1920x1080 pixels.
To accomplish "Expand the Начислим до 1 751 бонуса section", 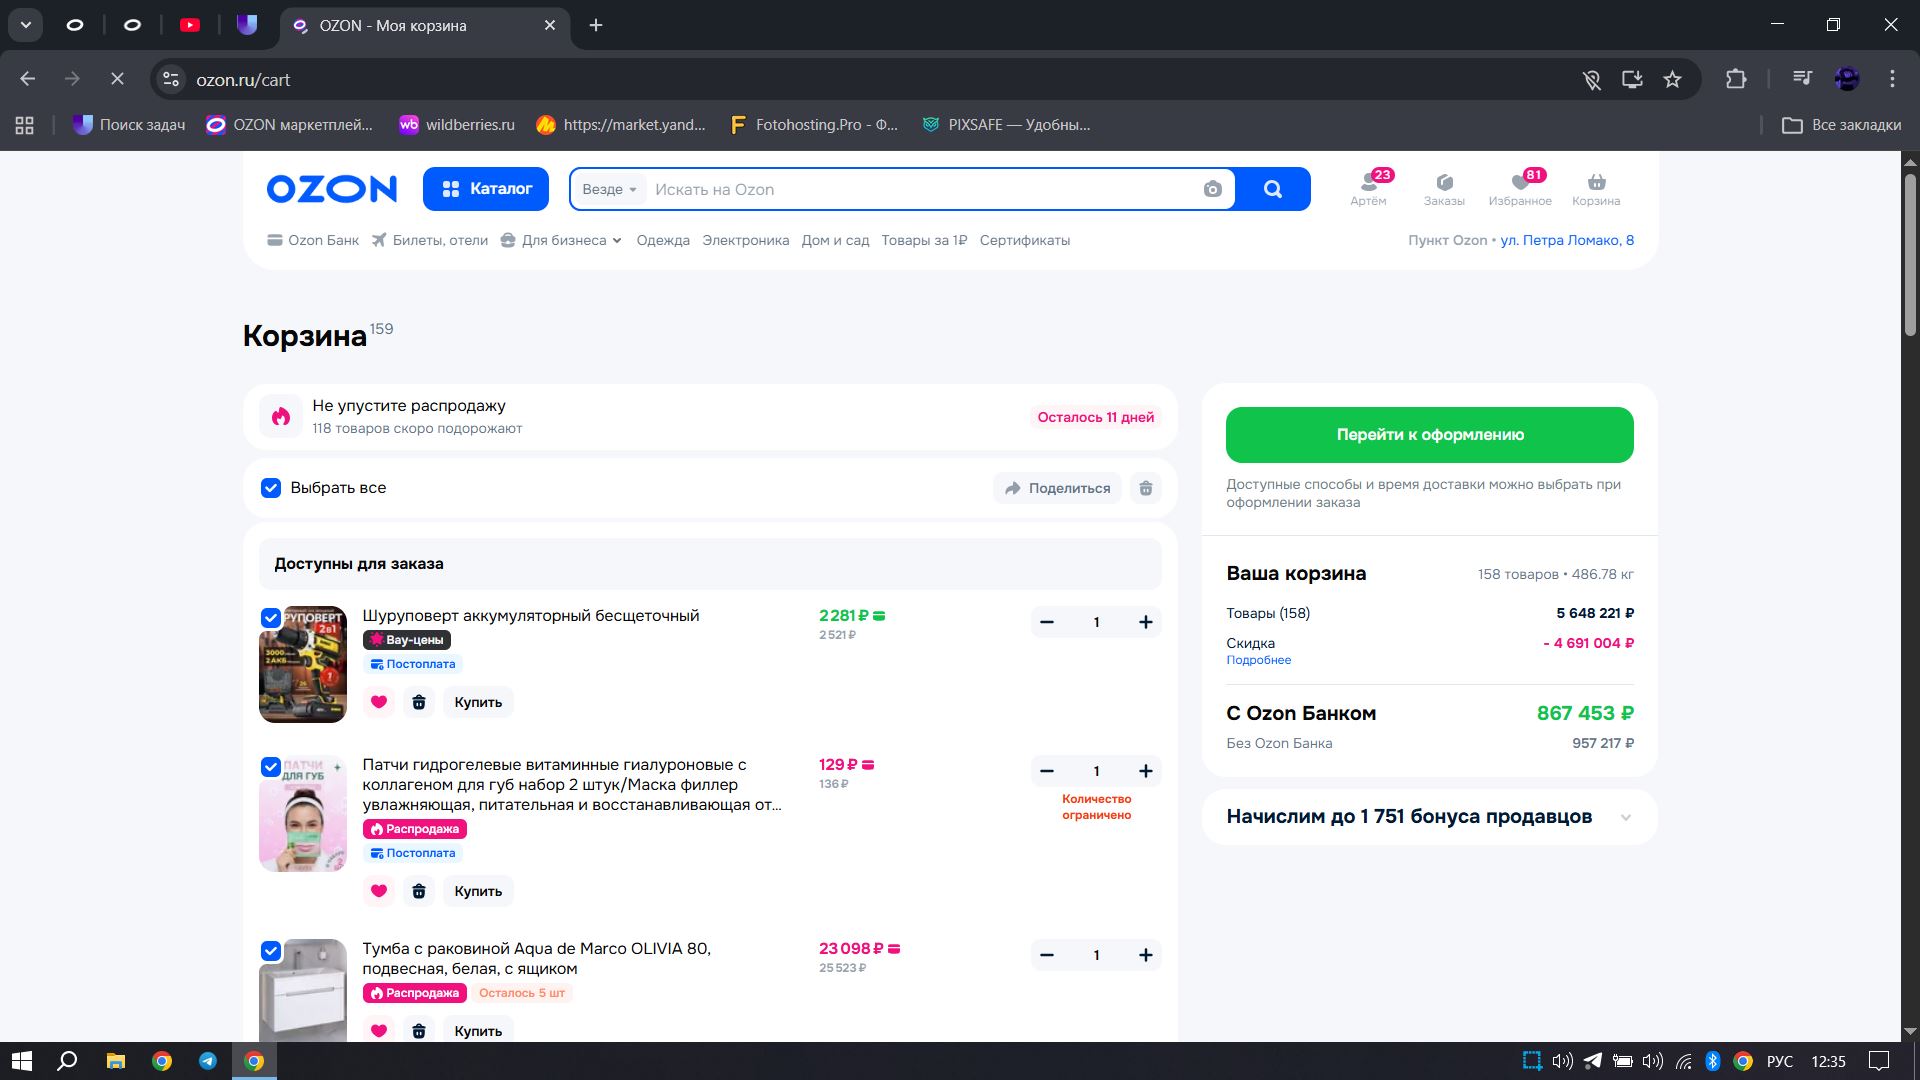I will tap(1625, 817).
